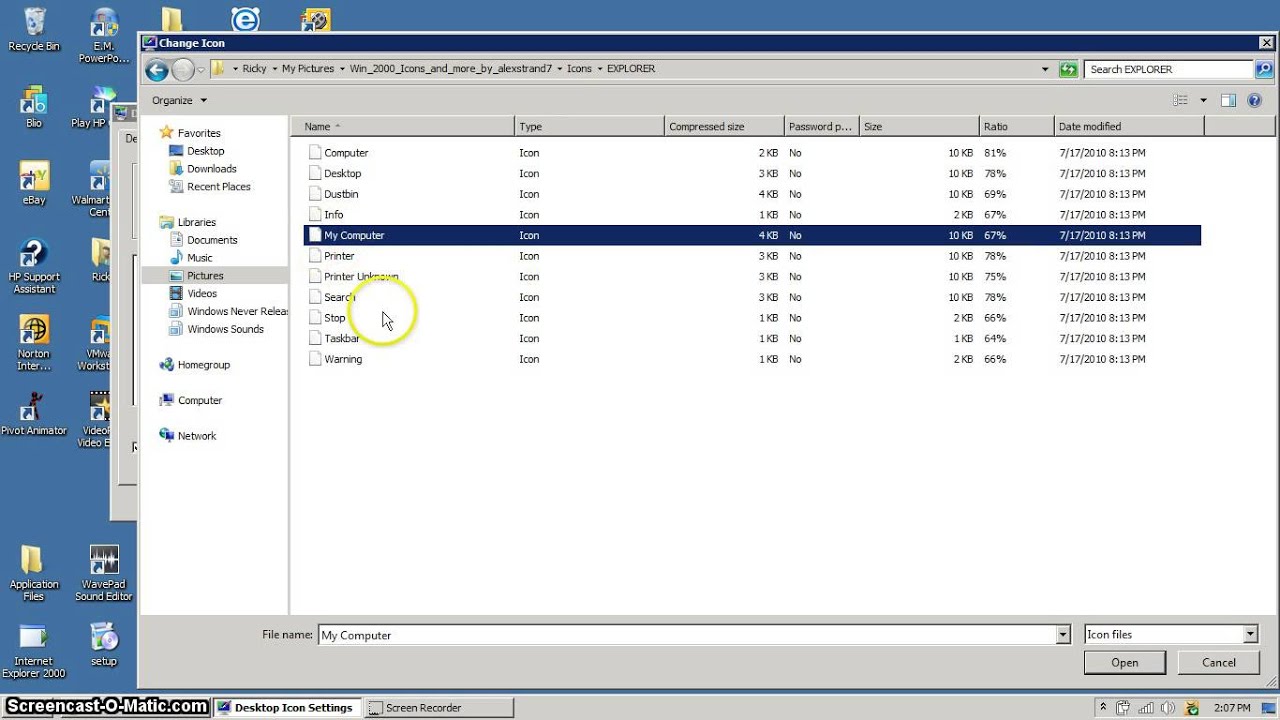Click the Refresh icon beside the address bar

[x=1068, y=68]
